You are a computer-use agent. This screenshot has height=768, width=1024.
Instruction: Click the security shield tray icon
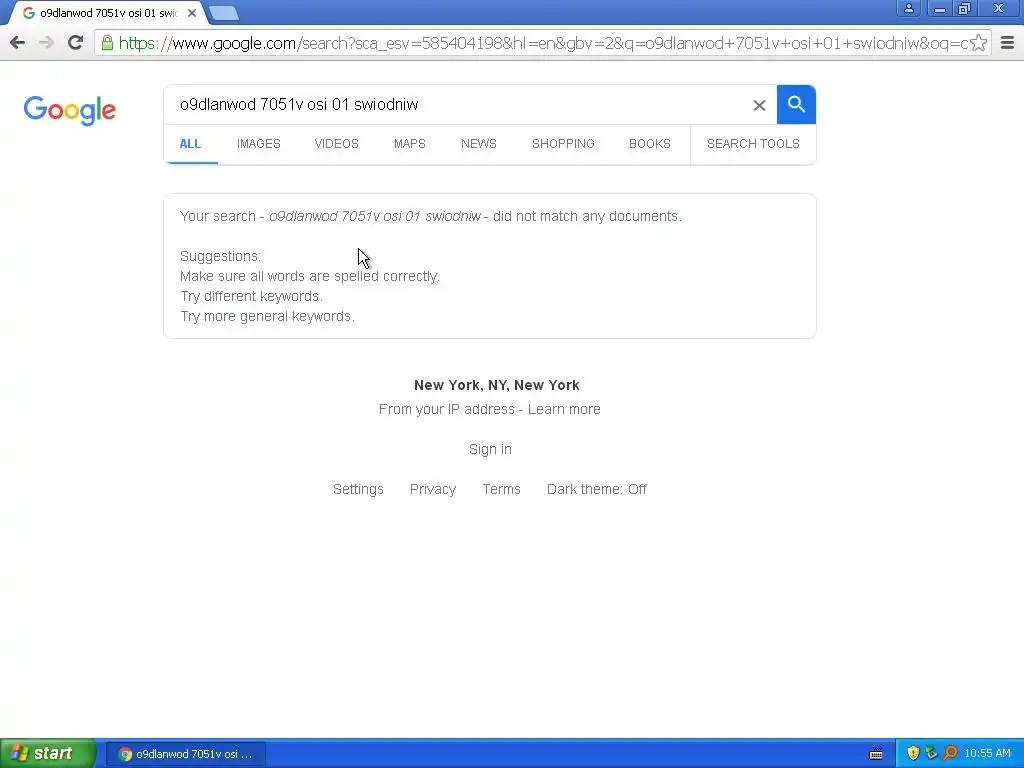pos(913,753)
